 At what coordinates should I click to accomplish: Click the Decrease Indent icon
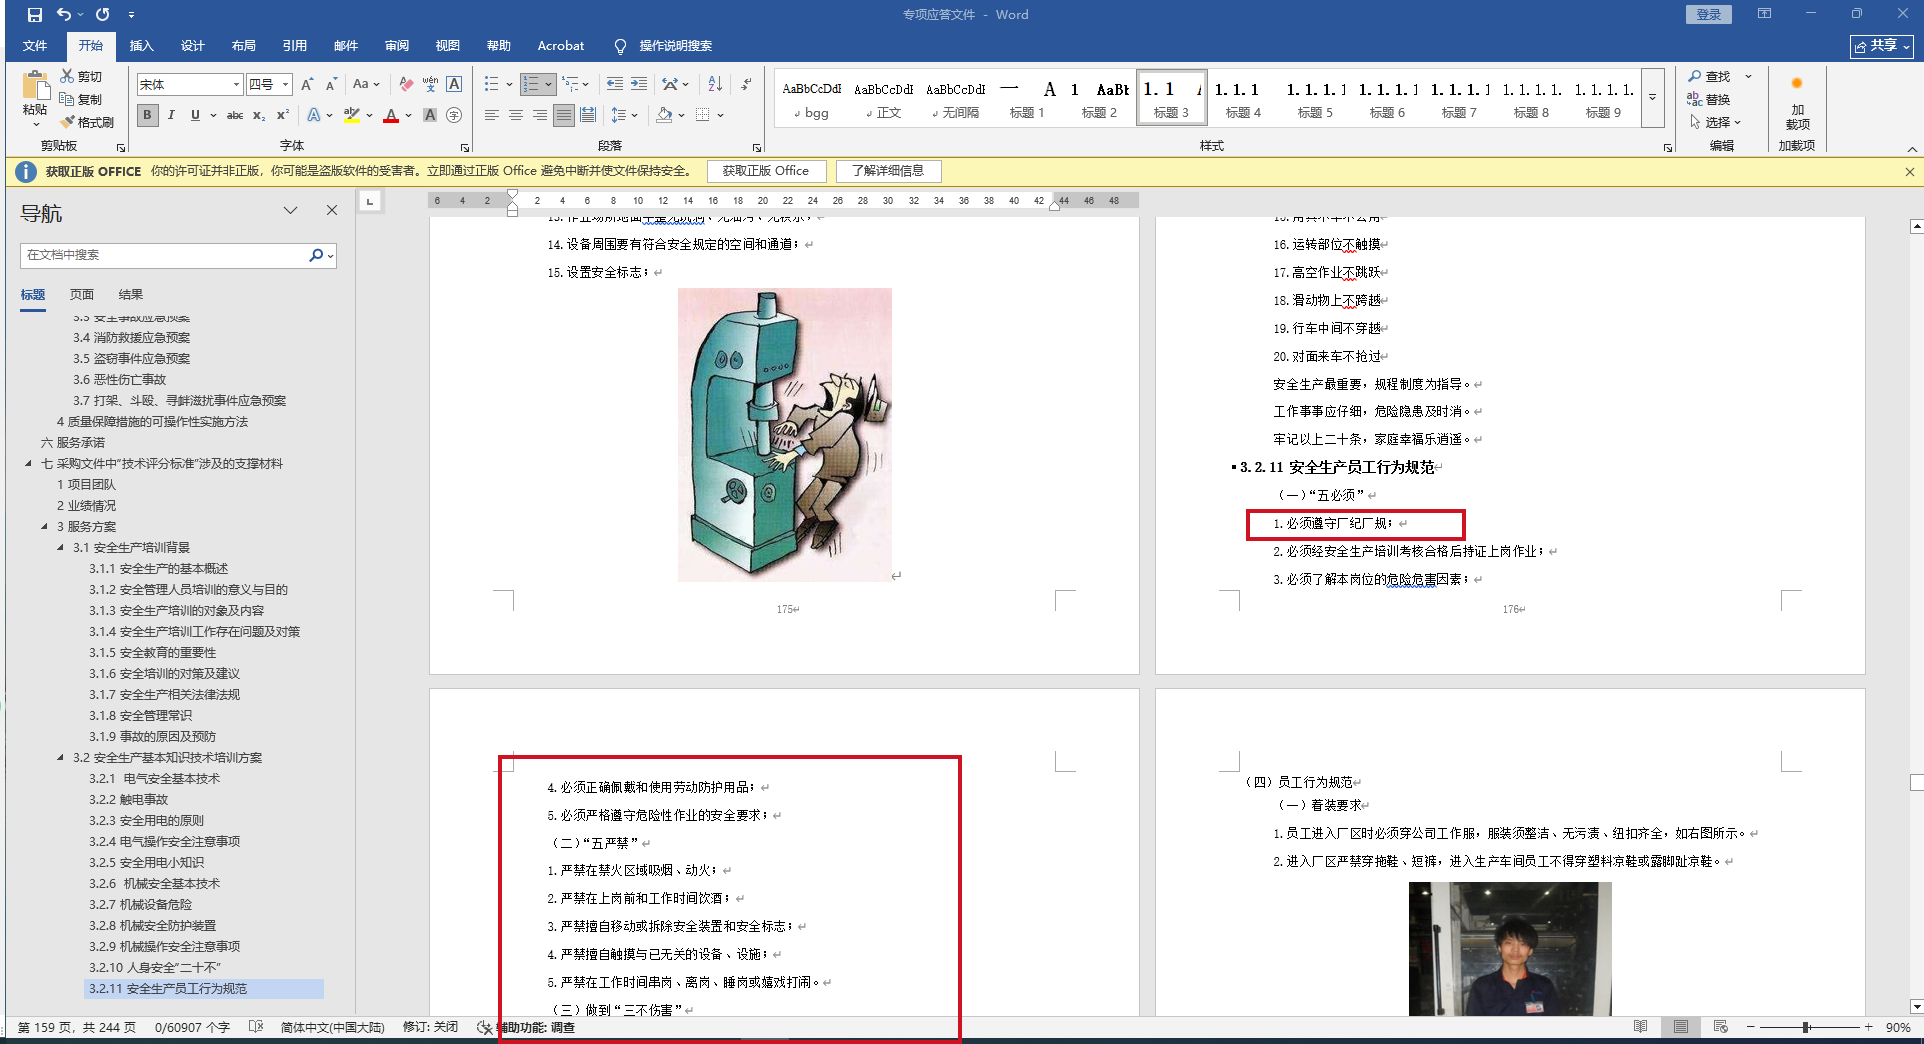615,84
